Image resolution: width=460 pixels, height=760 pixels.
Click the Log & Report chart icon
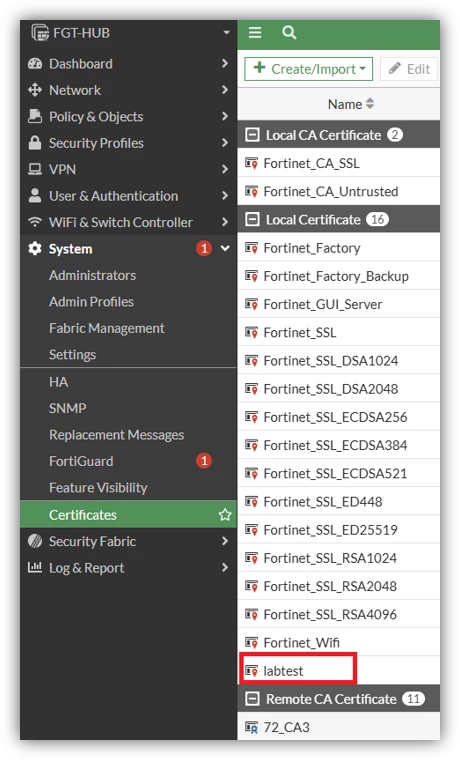tap(35, 567)
